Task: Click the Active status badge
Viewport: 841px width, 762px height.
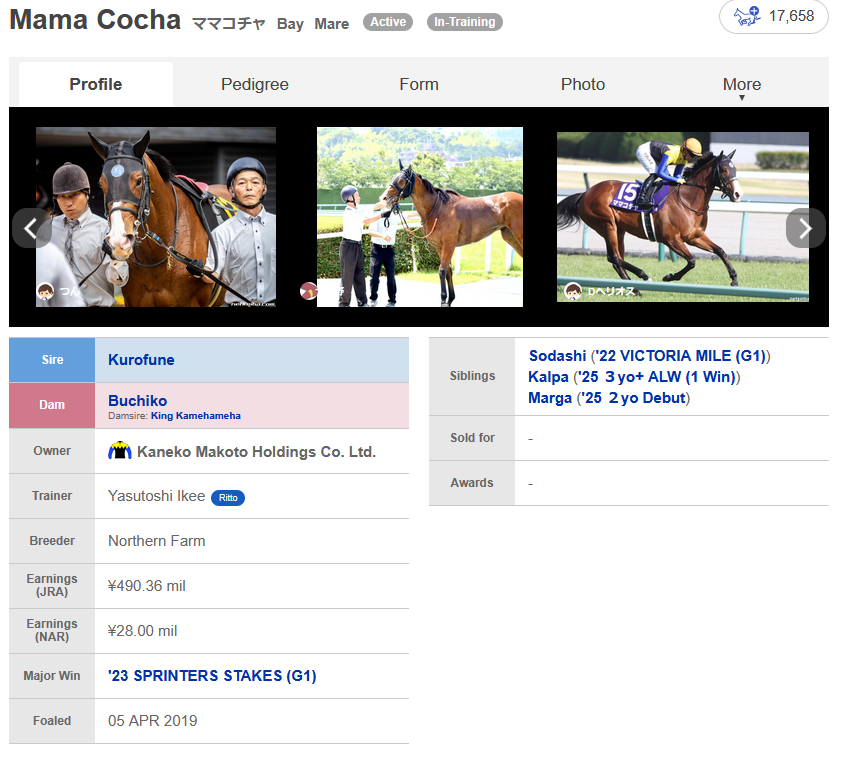Action: pos(388,22)
